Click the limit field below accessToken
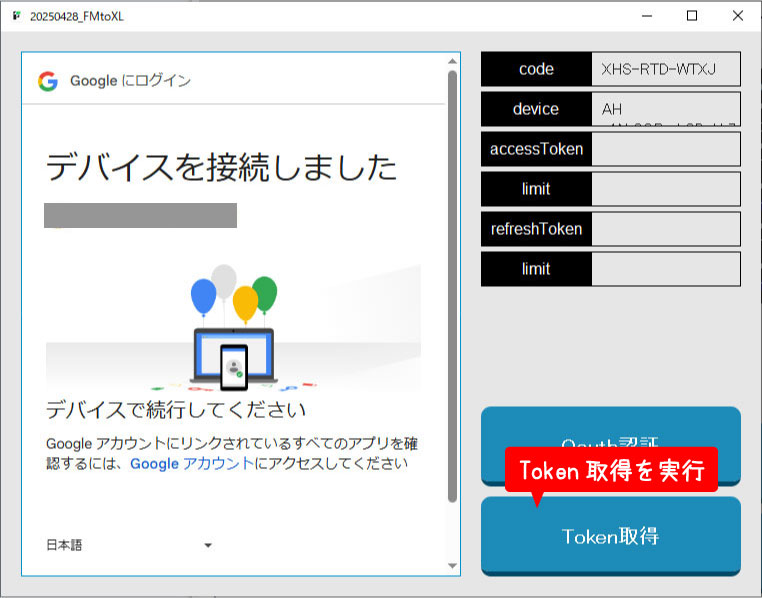The image size is (762, 598). coord(666,189)
